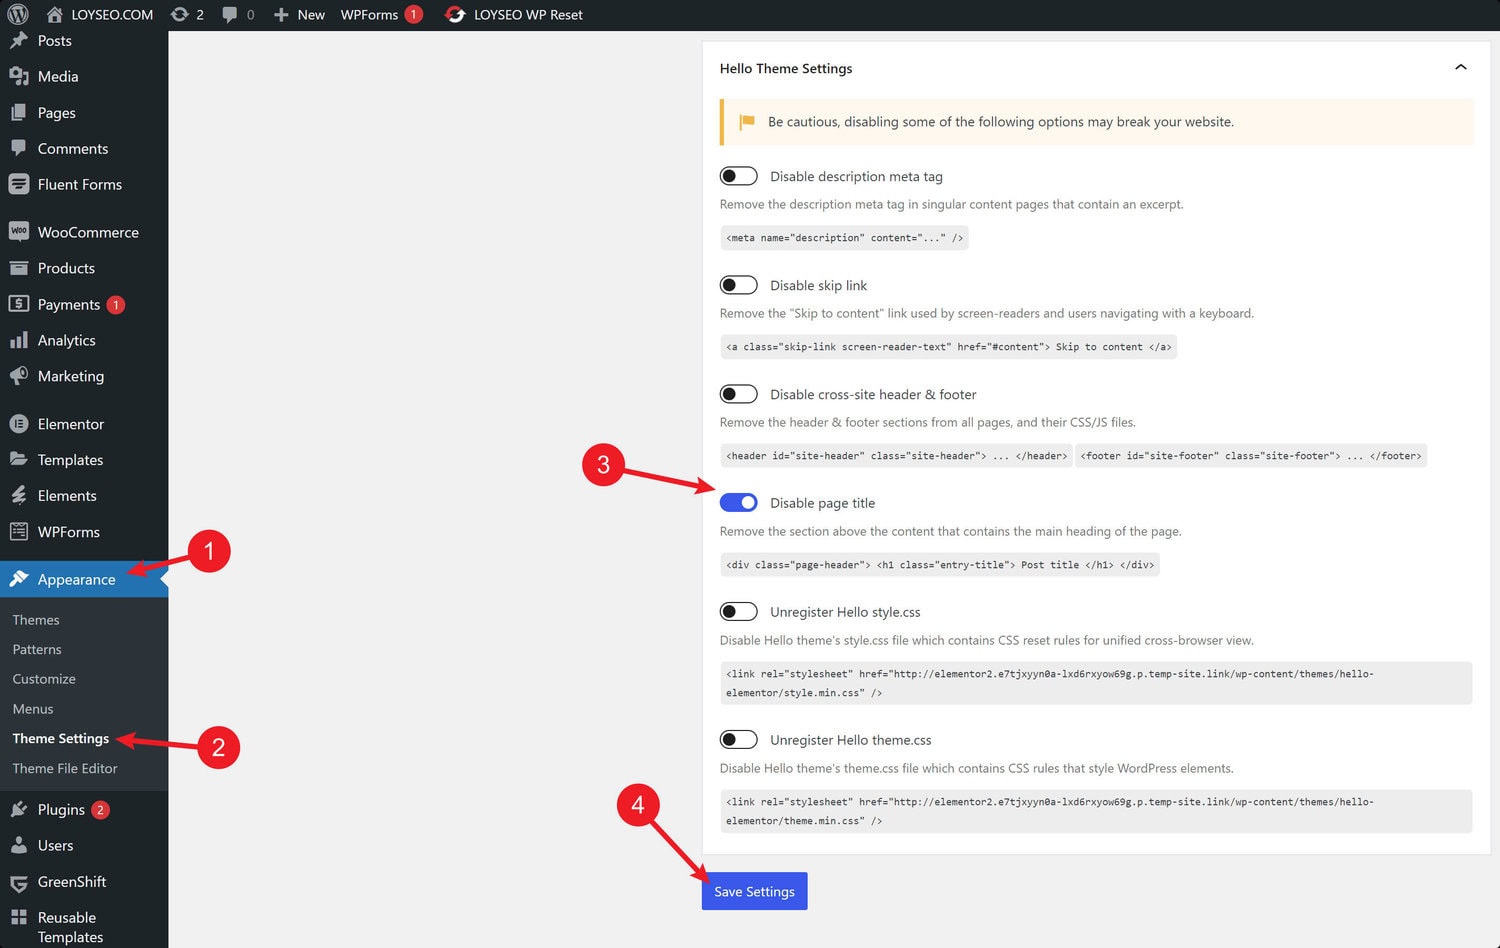This screenshot has height=948, width=1500.
Task: Click the Plugins plug icon
Action: [x=19, y=809]
